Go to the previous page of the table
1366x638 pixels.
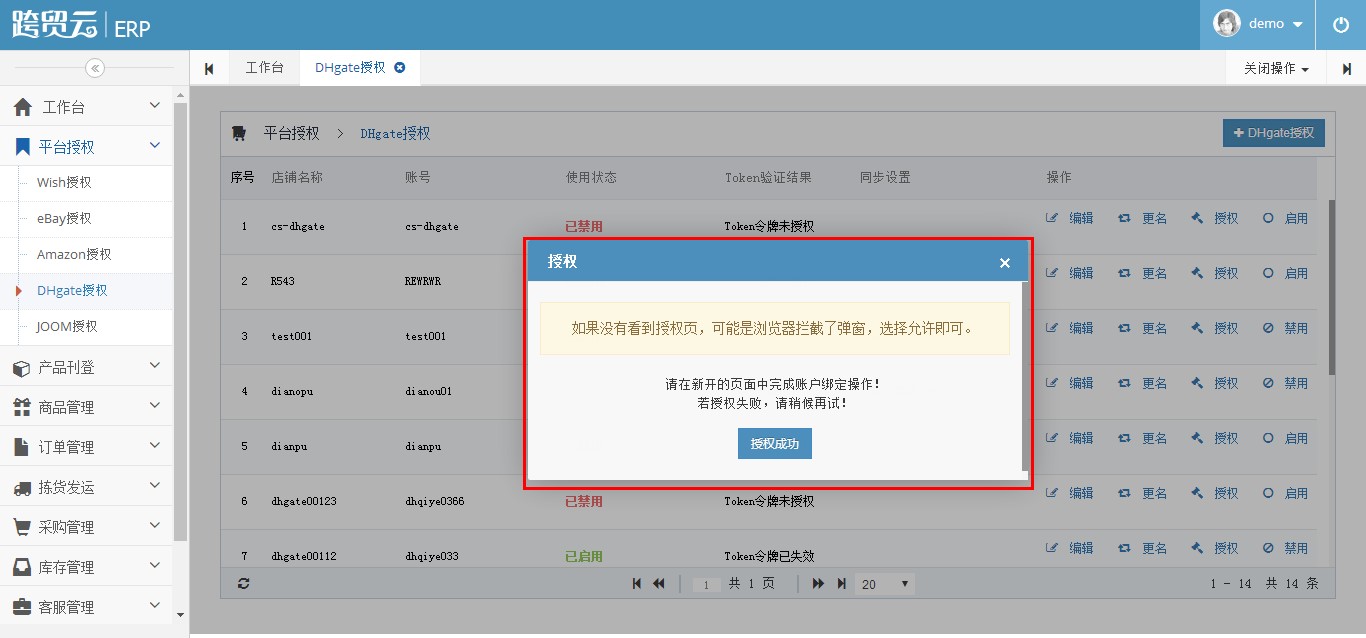pyautogui.click(x=658, y=583)
